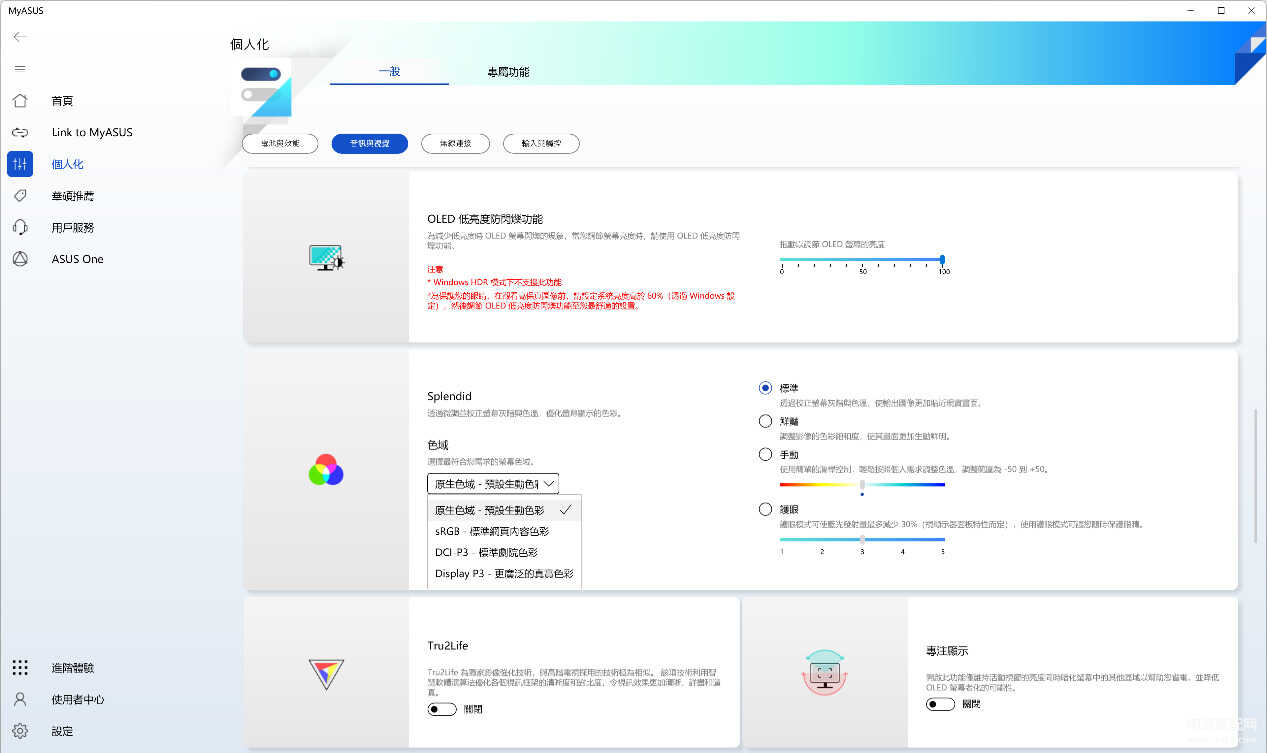Switch to the 專屬功能 tab
1267x753 pixels.
coord(508,72)
